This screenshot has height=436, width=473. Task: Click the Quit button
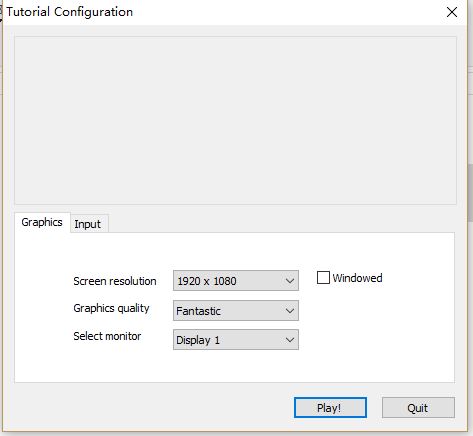point(418,407)
